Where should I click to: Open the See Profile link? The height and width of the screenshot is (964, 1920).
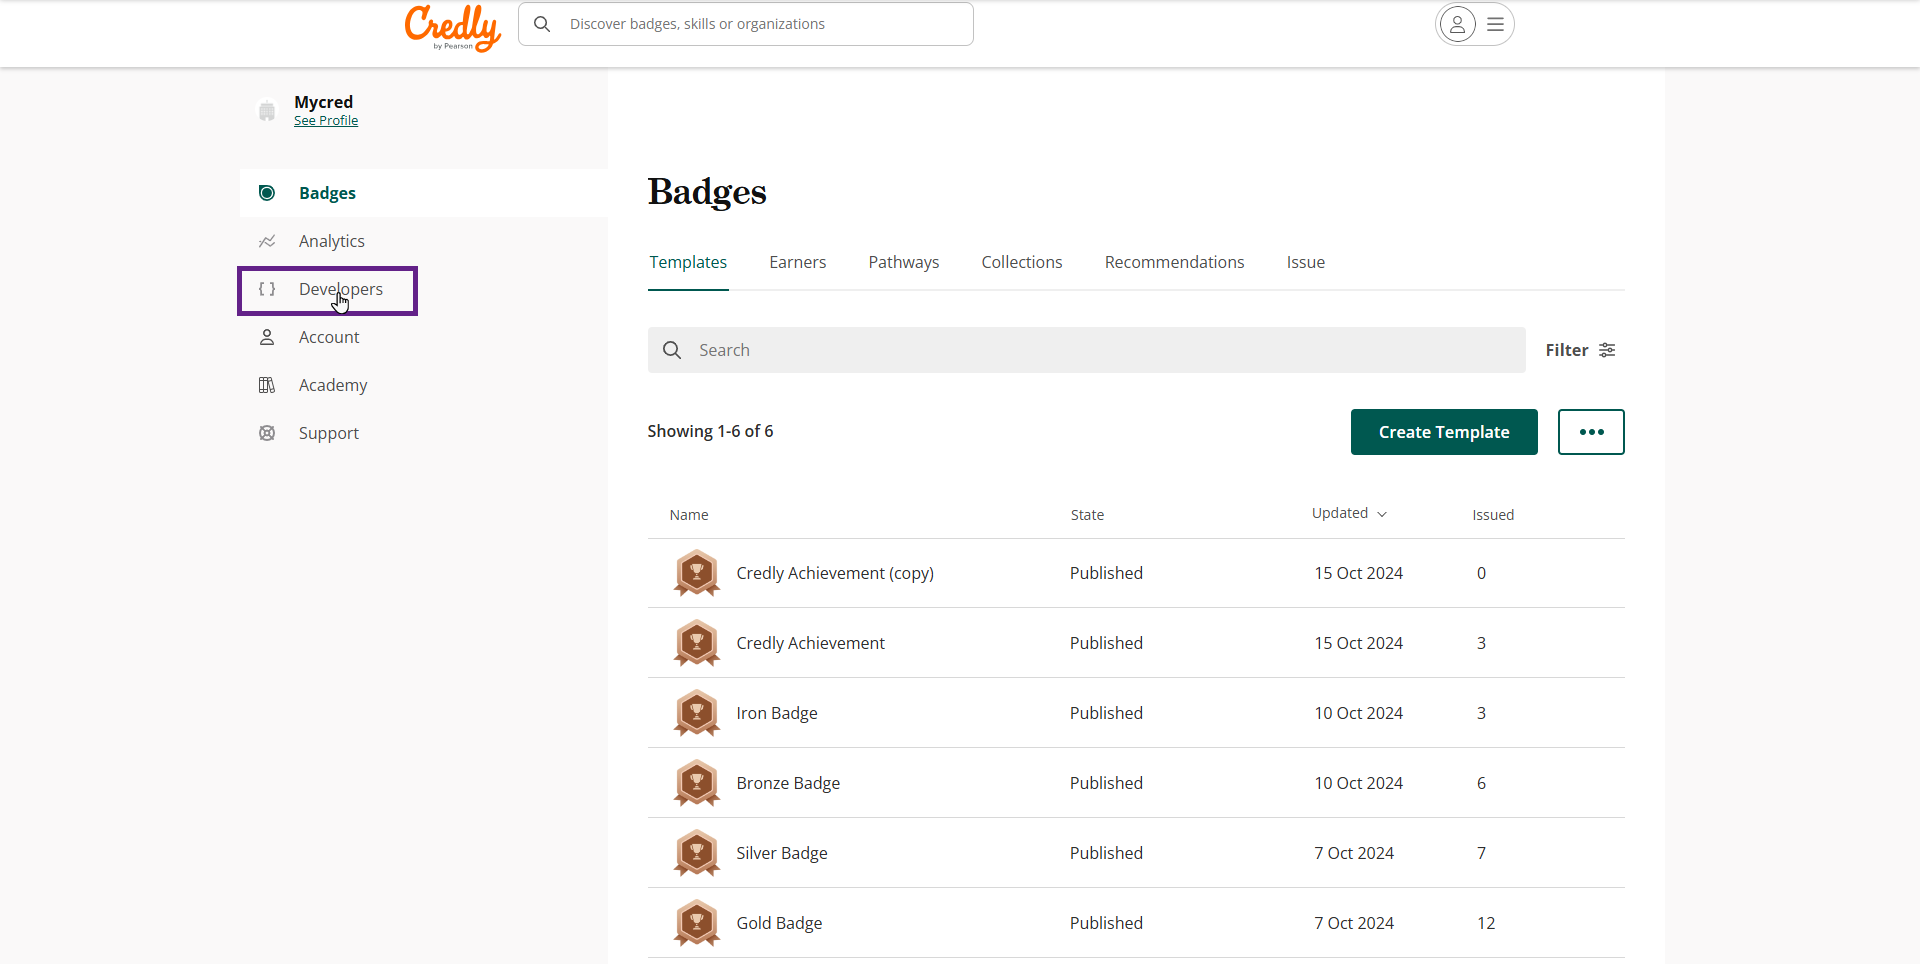point(326,121)
